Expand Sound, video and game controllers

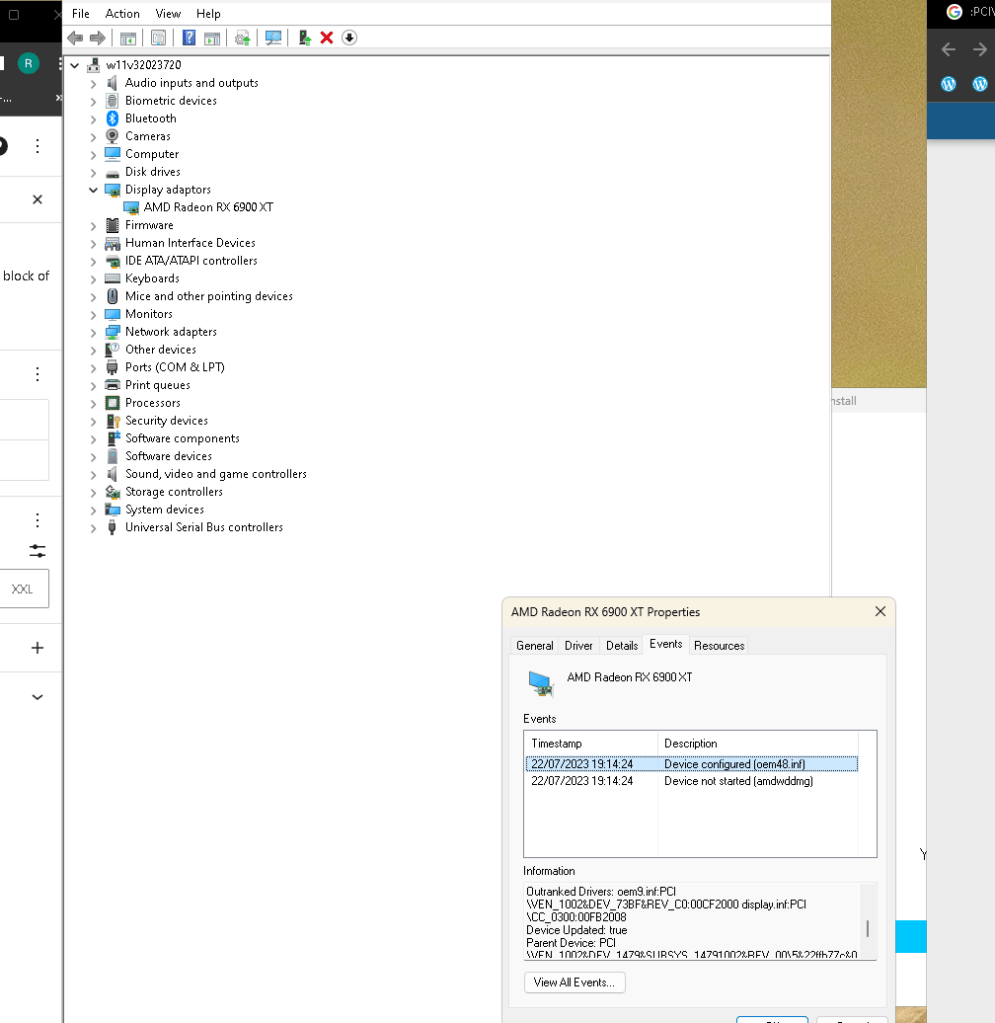(93, 474)
